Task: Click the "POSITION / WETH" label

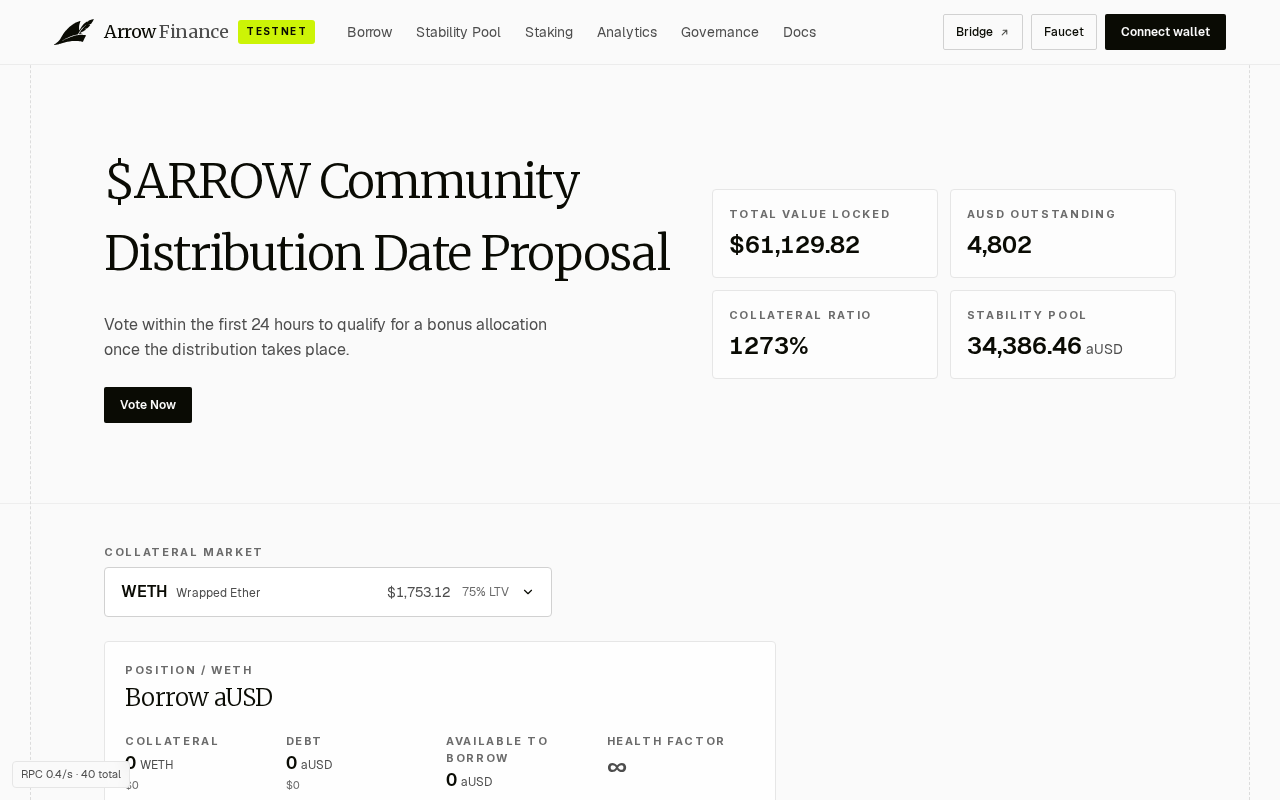Action: pyautogui.click(x=189, y=670)
